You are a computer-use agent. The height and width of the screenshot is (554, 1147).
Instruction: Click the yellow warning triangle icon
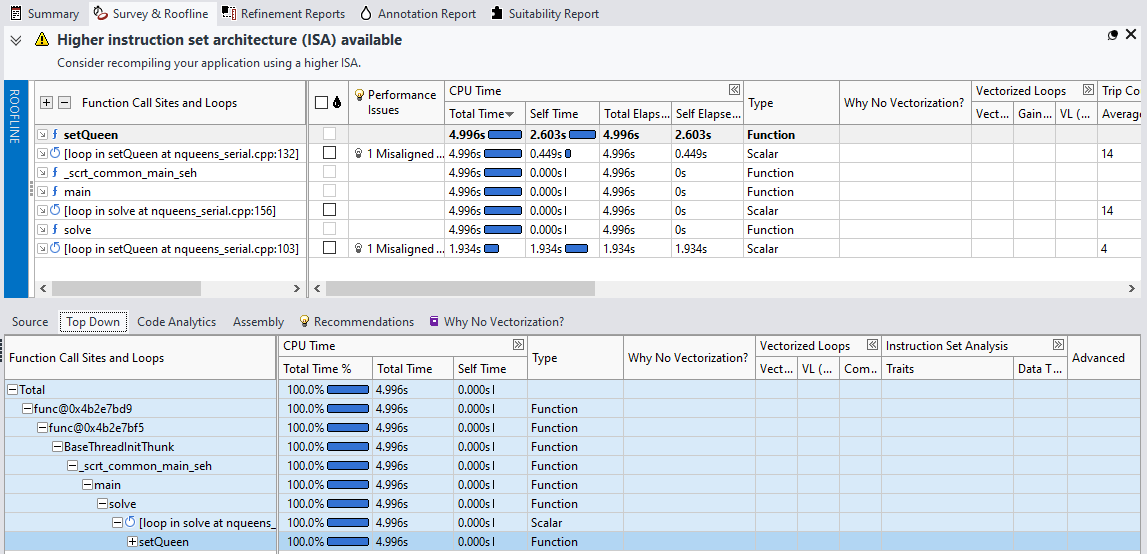click(41, 40)
